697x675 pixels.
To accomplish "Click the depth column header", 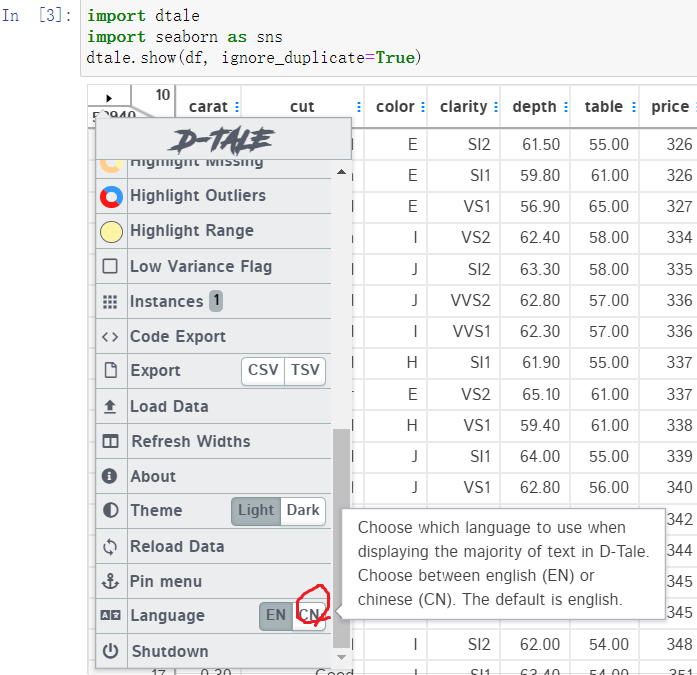I will point(534,107).
